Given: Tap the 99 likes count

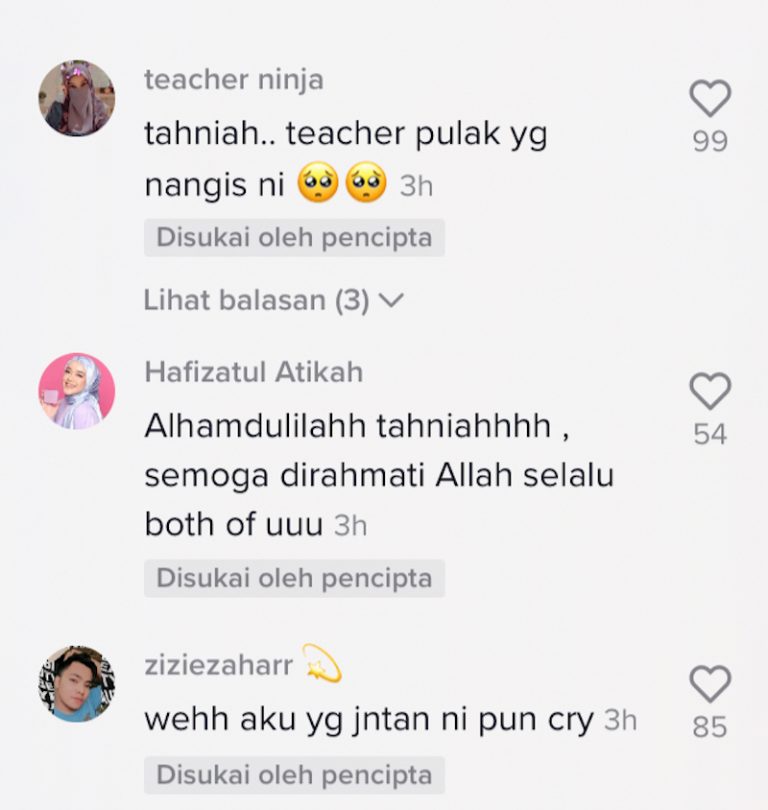Looking at the screenshot, I should [x=710, y=141].
